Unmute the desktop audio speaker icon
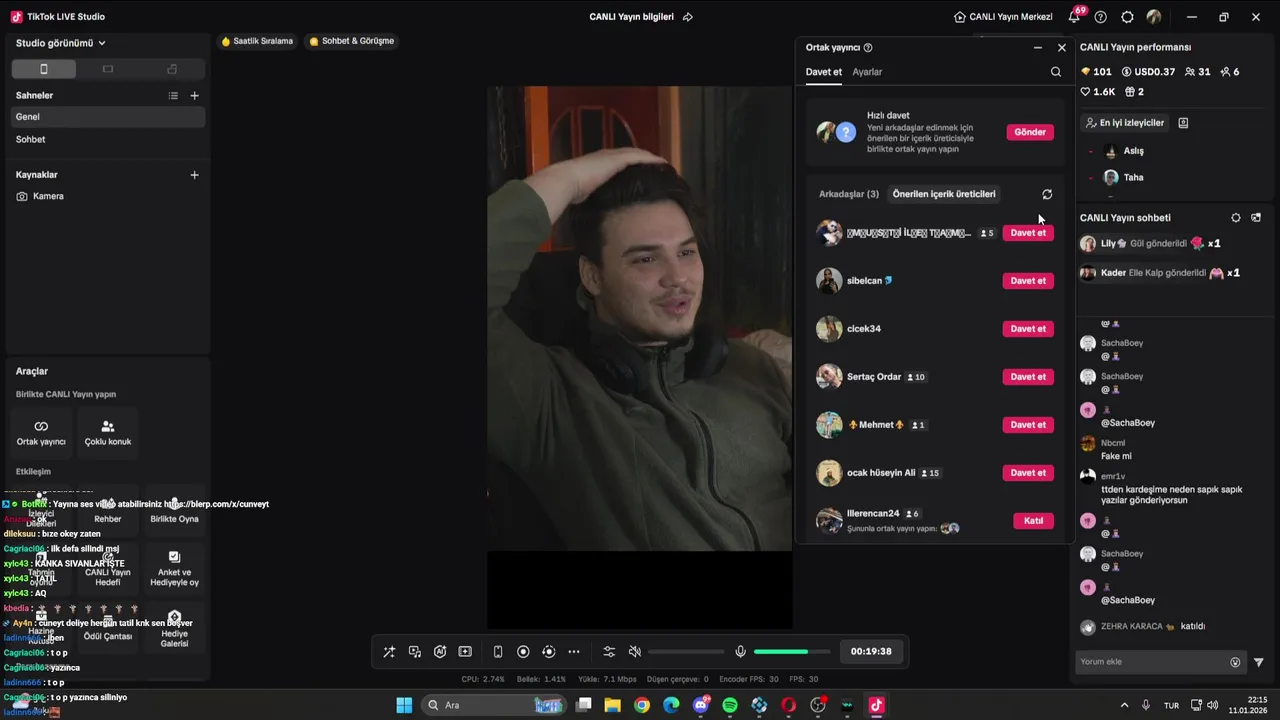 coord(634,652)
